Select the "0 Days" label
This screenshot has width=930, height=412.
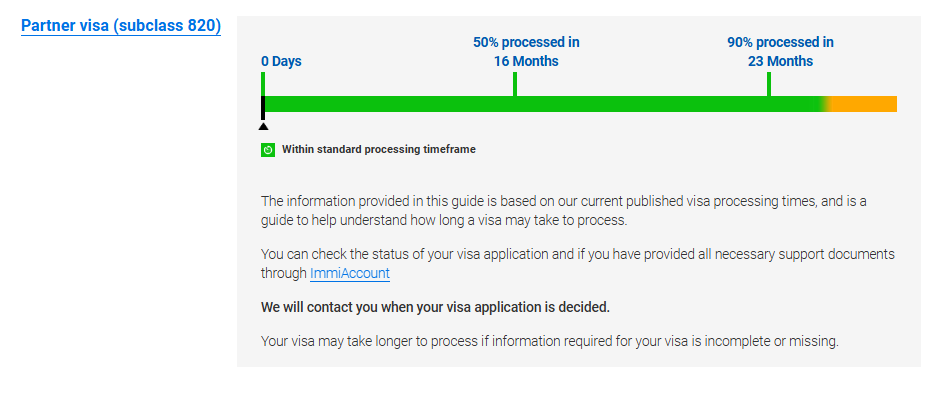pyautogui.click(x=281, y=61)
